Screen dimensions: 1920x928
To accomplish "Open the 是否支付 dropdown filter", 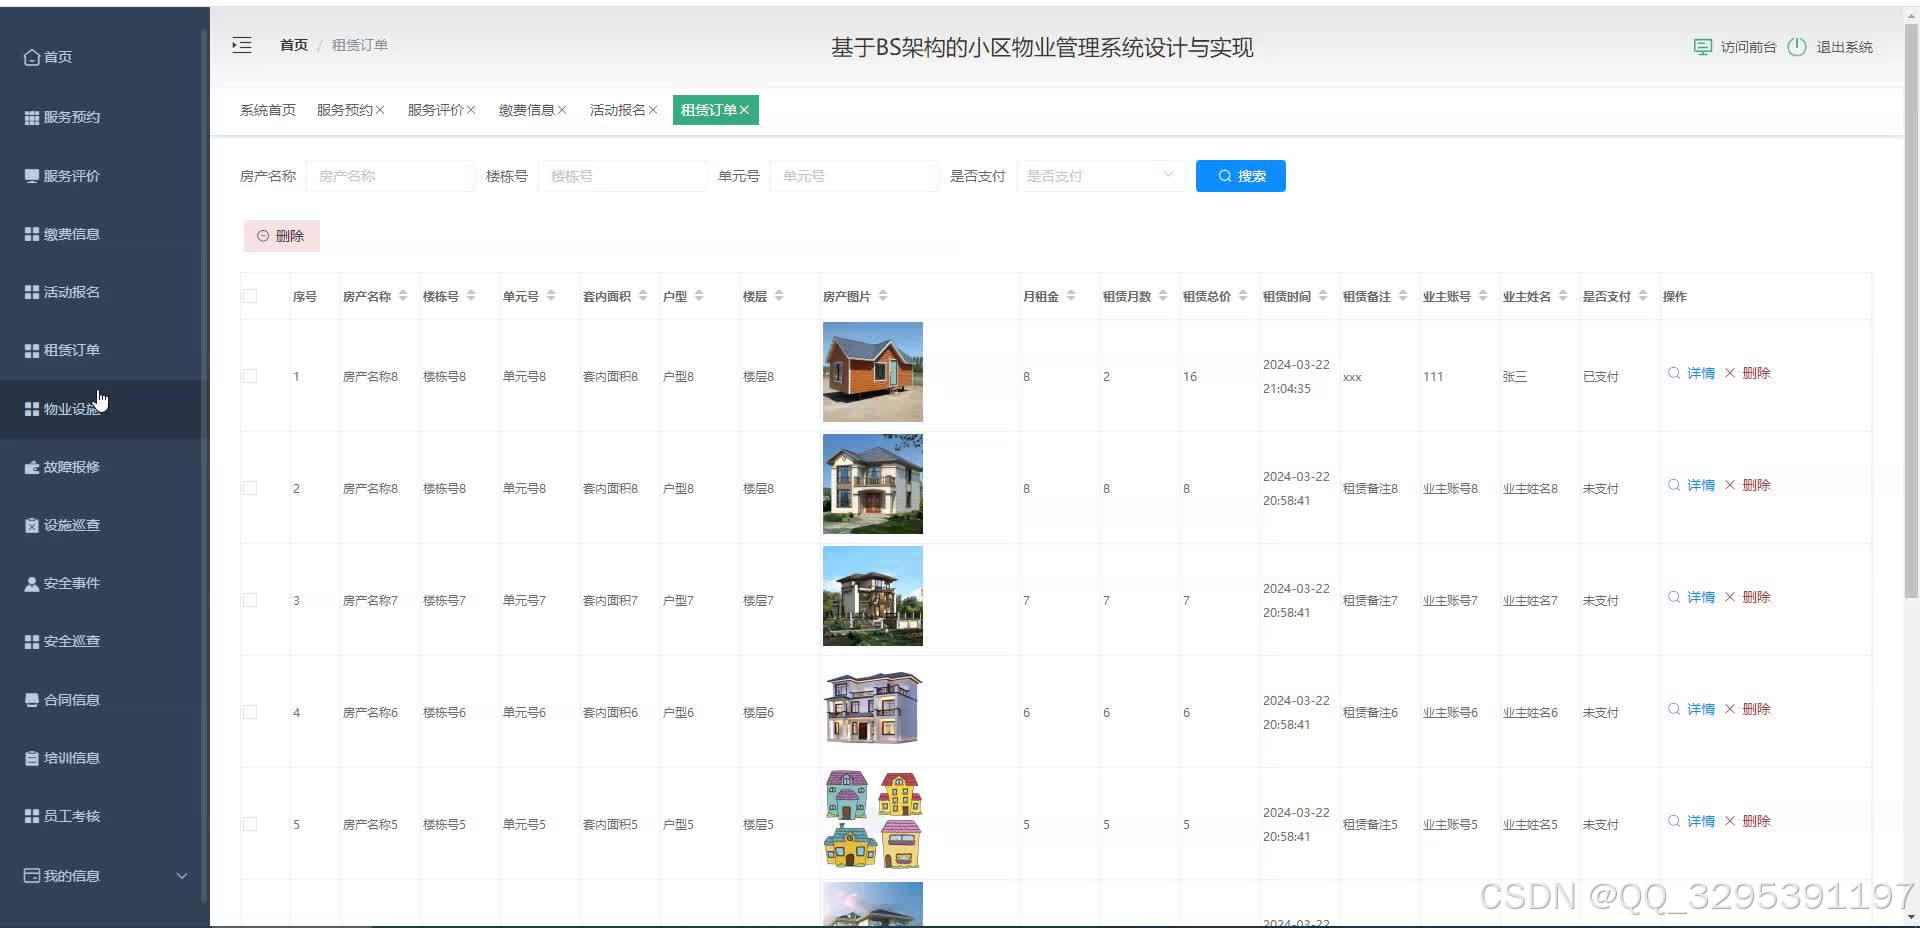I will pos(1100,175).
